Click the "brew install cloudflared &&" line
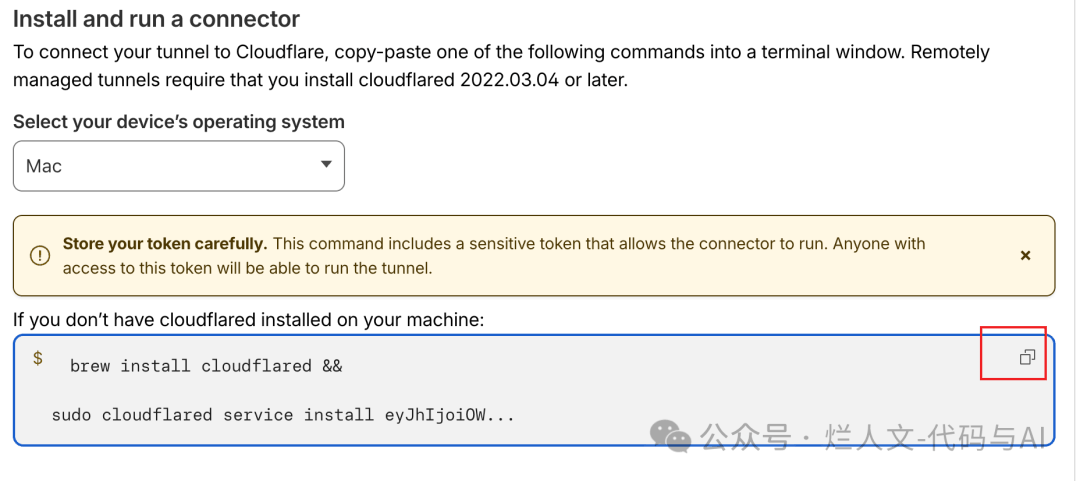The width and height of the screenshot is (1080, 481). 206,366
